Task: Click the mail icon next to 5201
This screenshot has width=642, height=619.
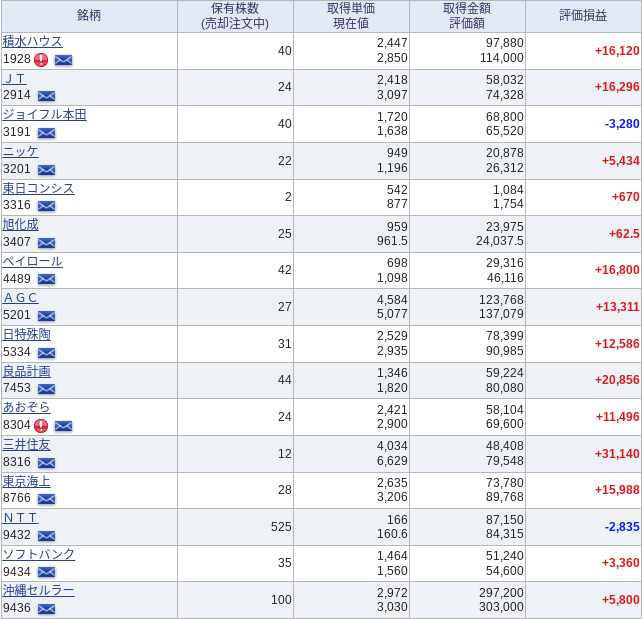Action: (46, 316)
